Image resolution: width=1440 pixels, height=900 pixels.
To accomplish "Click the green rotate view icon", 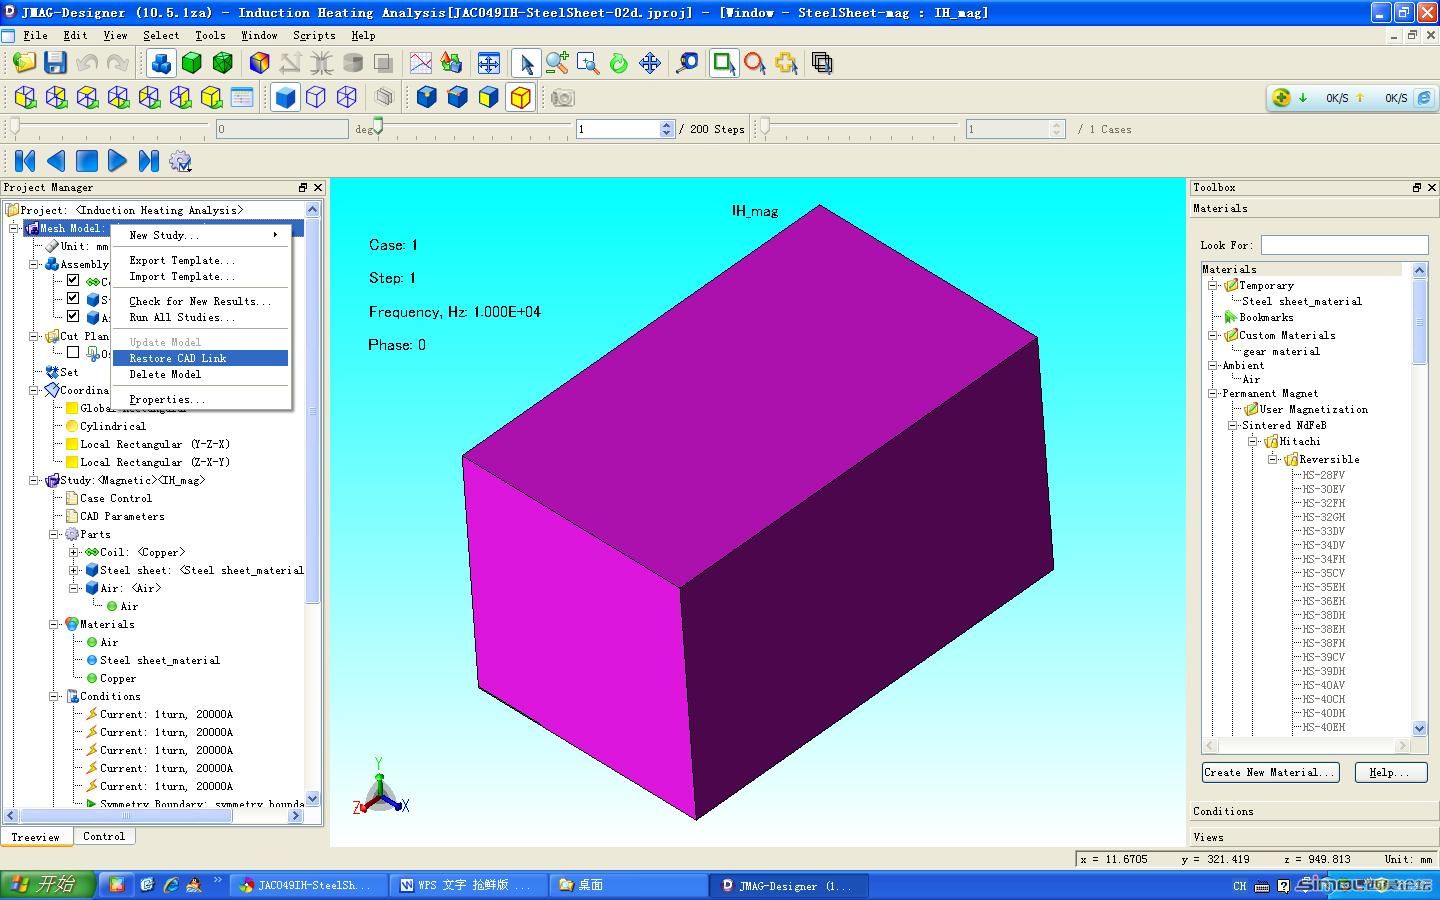I will click(x=619, y=63).
